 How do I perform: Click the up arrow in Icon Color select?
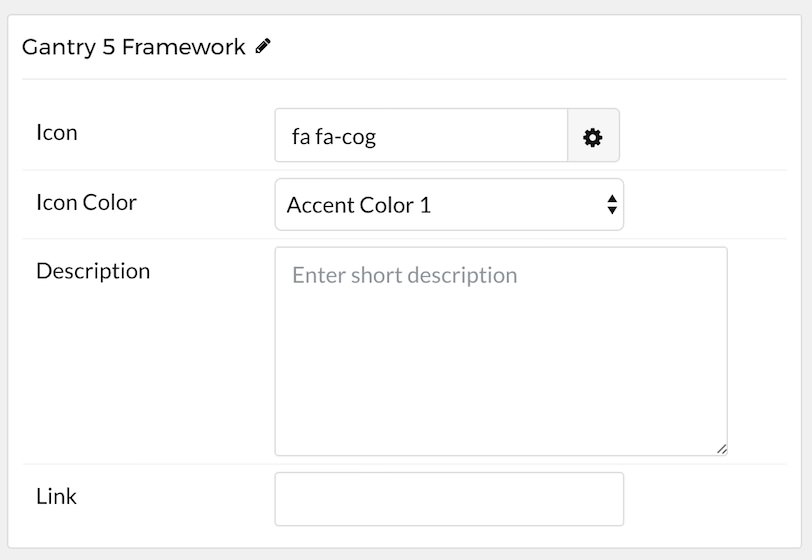[x=612, y=198]
